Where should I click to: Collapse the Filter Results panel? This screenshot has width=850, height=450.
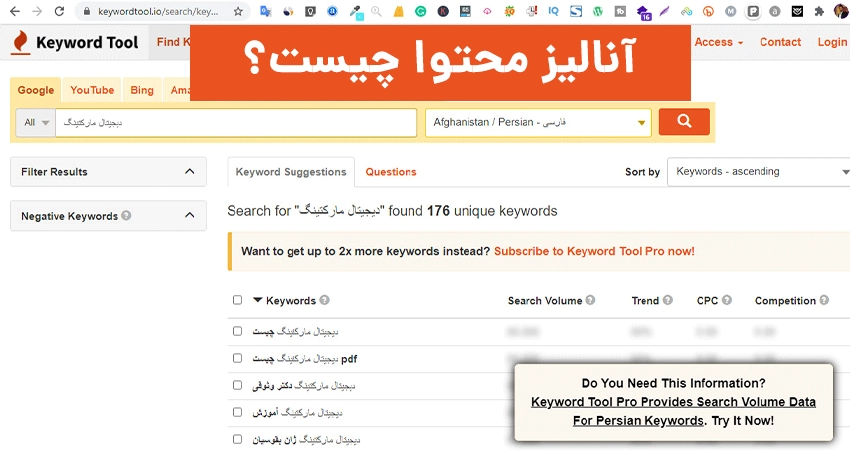[x=189, y=171]
